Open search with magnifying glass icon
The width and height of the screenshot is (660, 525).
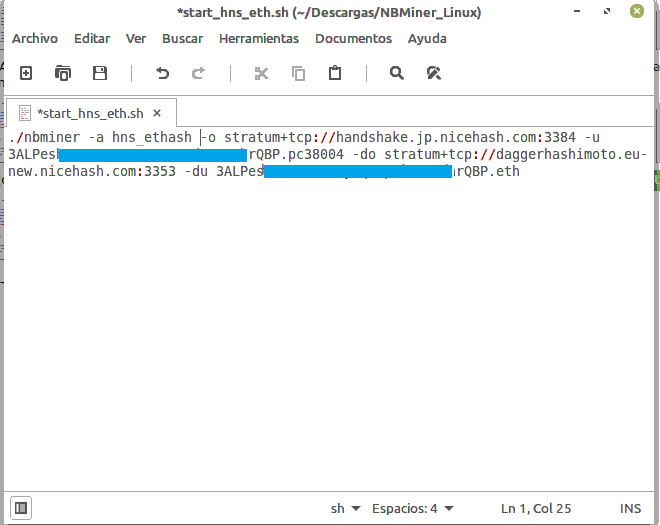(x=397, y=73)
